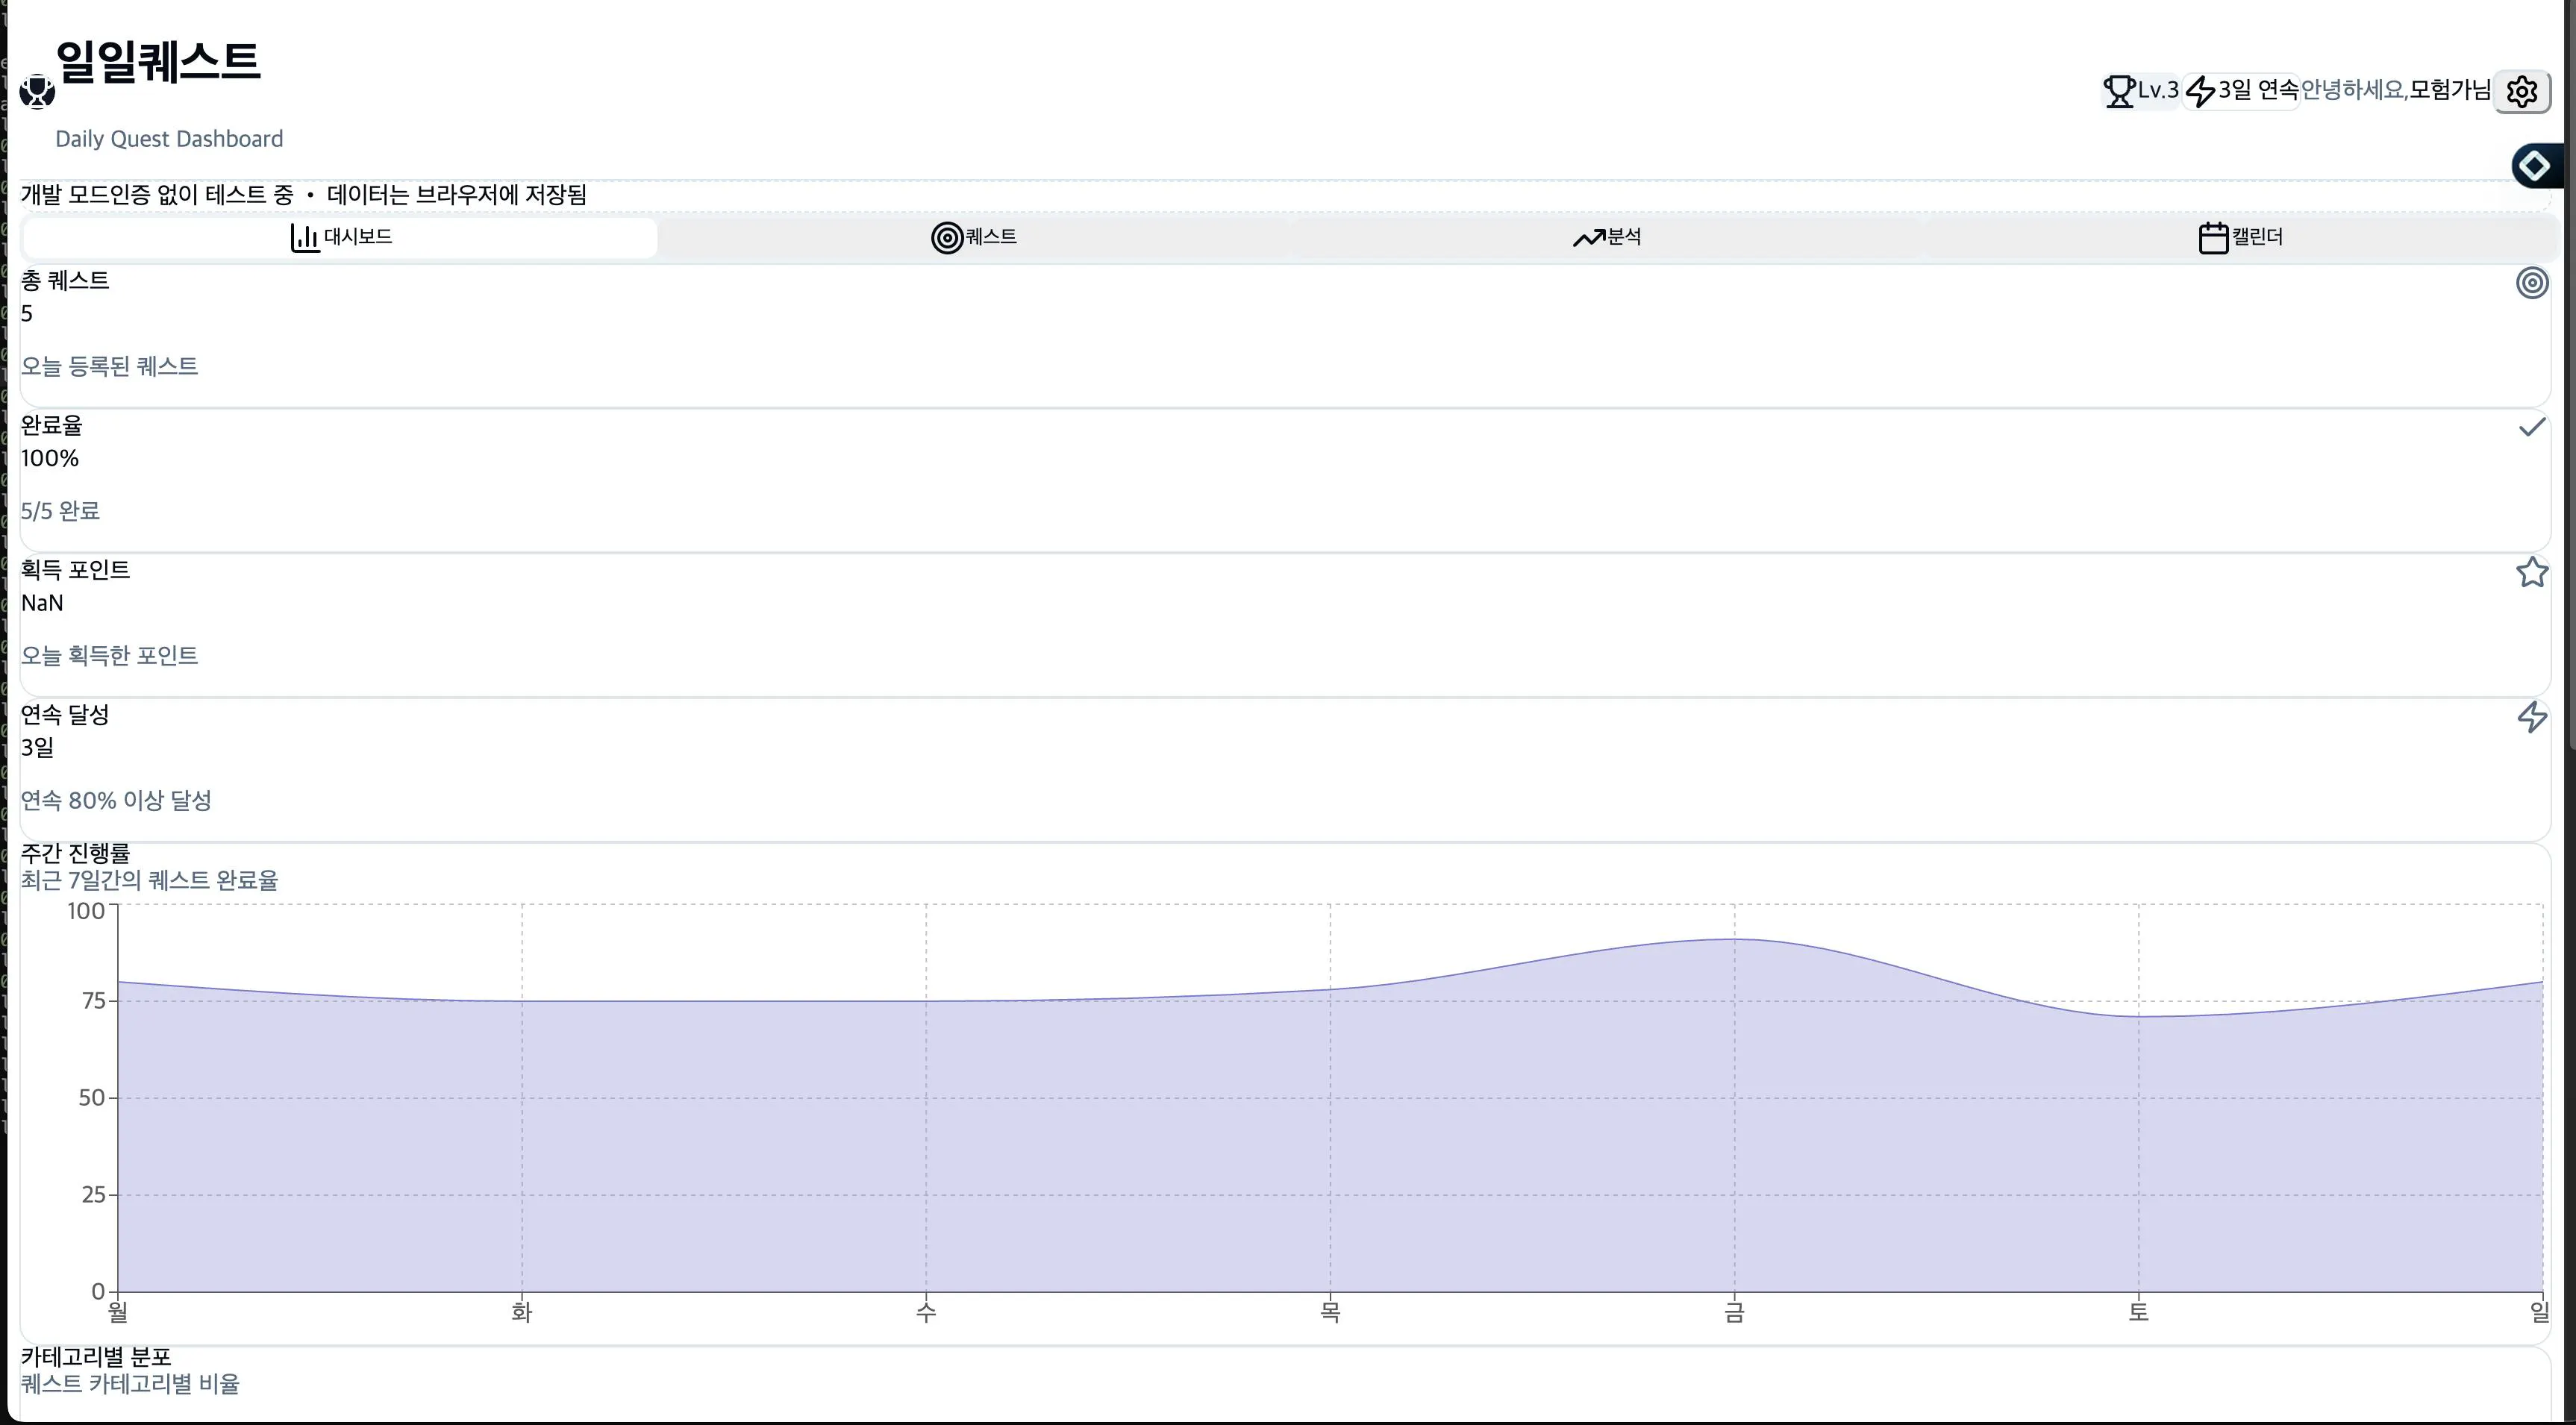
Task: Click the target icon on 총 퀘스트 card
Action: (x=2531, y=283)
